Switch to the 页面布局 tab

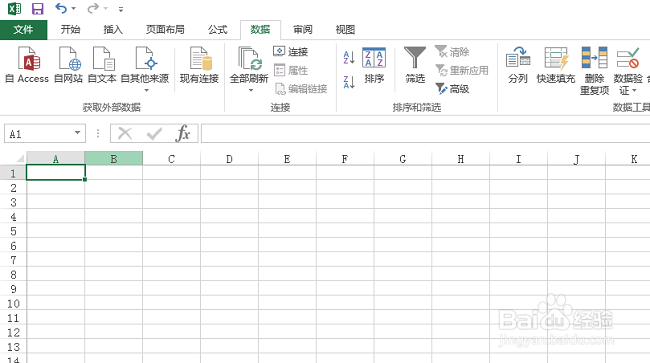(x=165, y=29)
